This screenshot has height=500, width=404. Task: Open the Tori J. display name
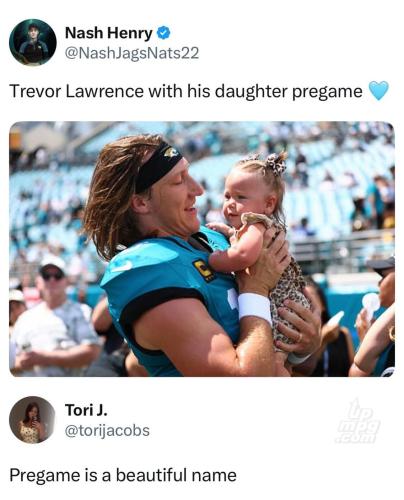pos(86,410)
